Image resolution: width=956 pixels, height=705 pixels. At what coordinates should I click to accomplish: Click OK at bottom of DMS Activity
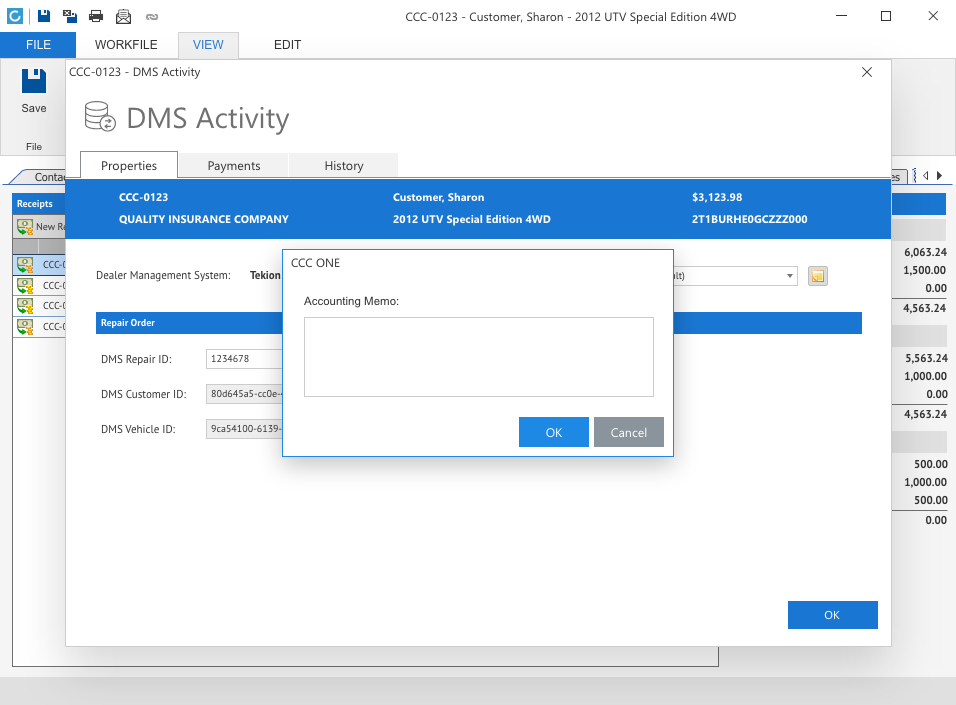click(832, 615)
